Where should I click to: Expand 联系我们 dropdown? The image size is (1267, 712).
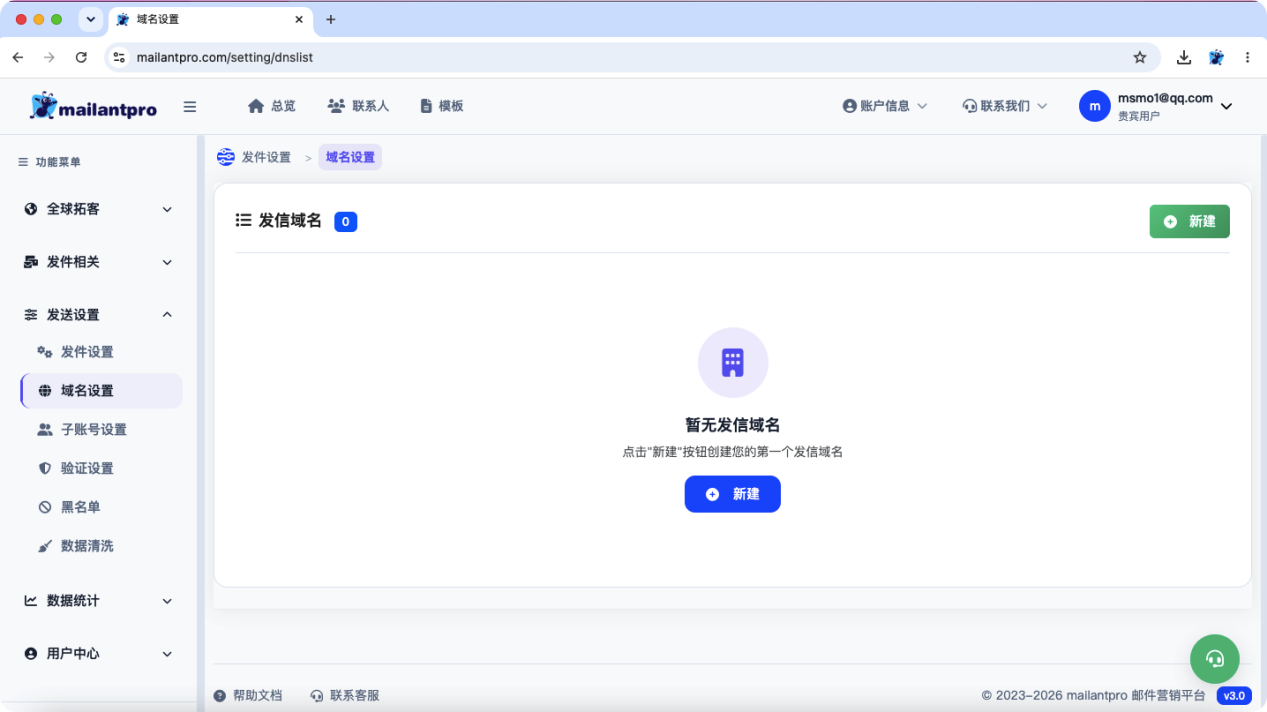[x=1005, y=106]
